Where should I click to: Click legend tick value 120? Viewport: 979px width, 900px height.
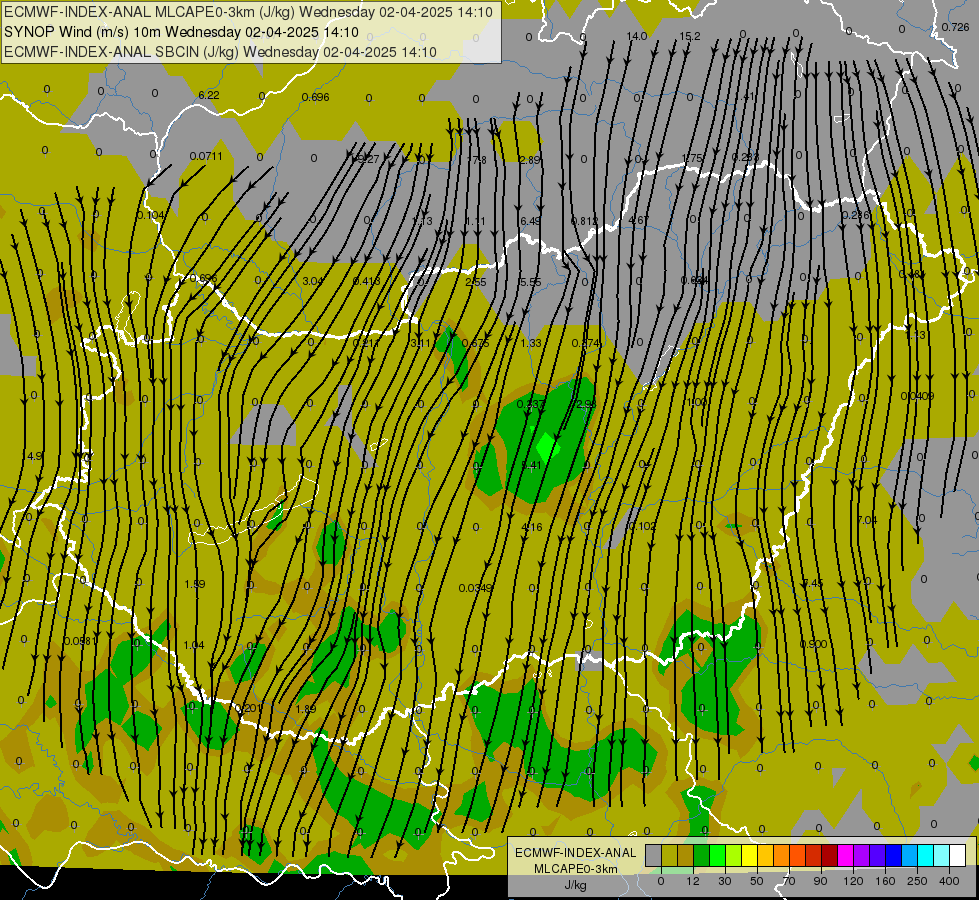(x=853, y=881)
